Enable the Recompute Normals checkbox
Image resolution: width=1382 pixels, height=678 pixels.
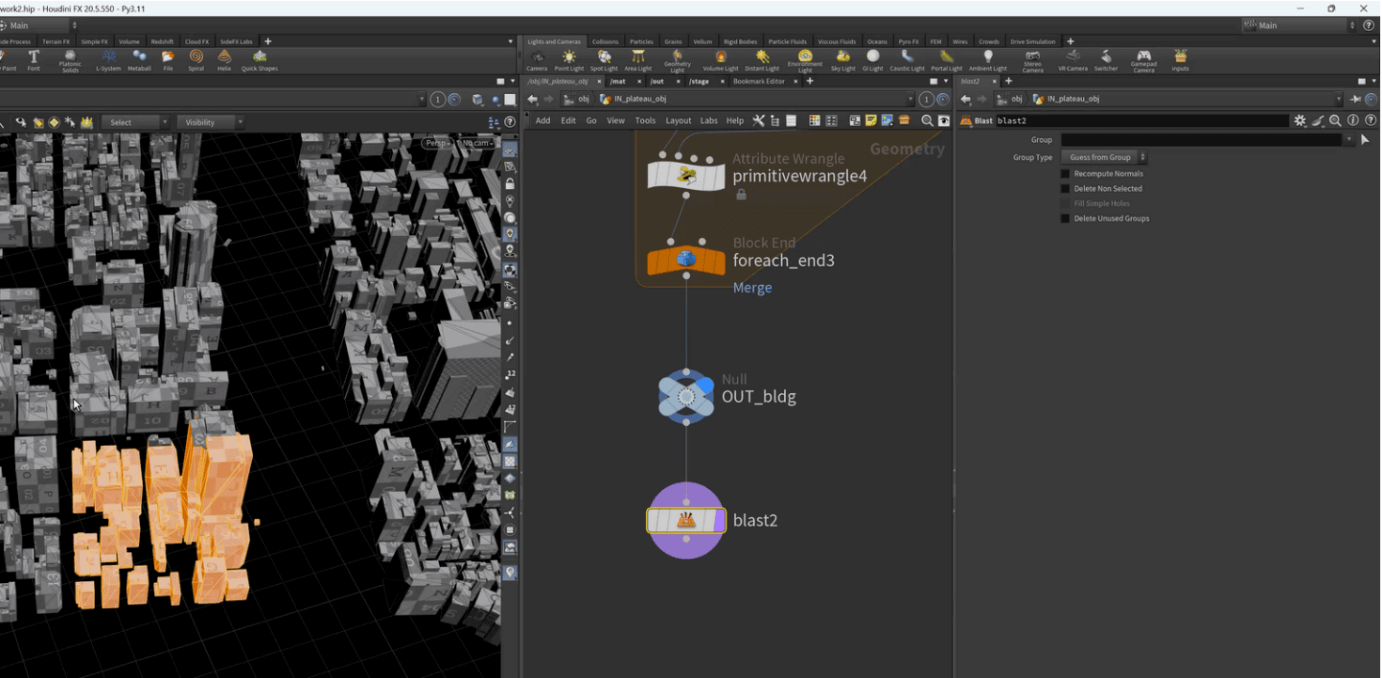[1065, 174]
